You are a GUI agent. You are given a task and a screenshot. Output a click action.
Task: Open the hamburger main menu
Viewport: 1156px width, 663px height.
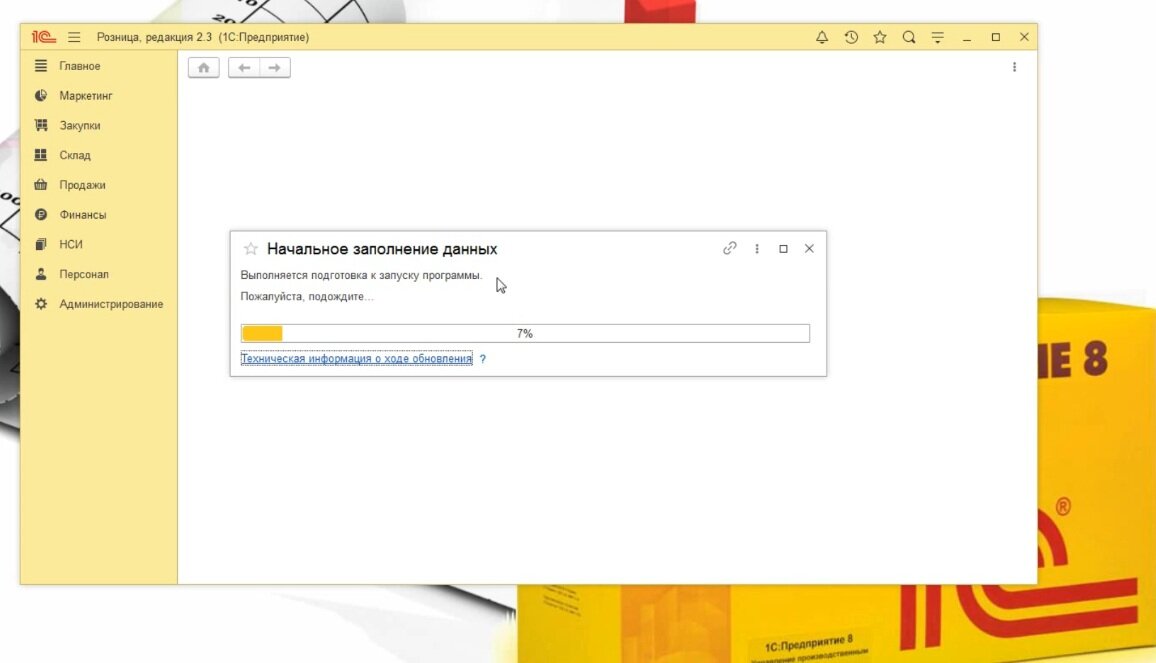pyautogui.click(x=74, y=37)
